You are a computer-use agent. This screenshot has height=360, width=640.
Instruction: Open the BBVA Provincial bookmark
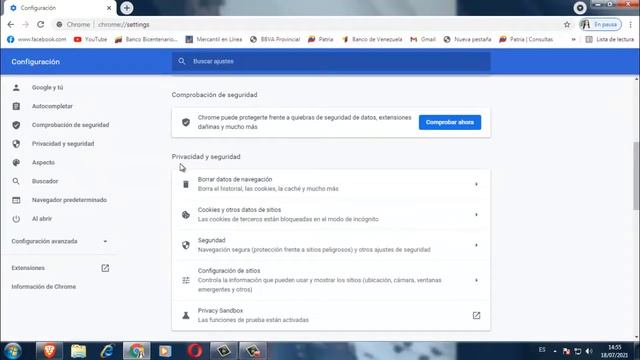click(x=275, y=39)
